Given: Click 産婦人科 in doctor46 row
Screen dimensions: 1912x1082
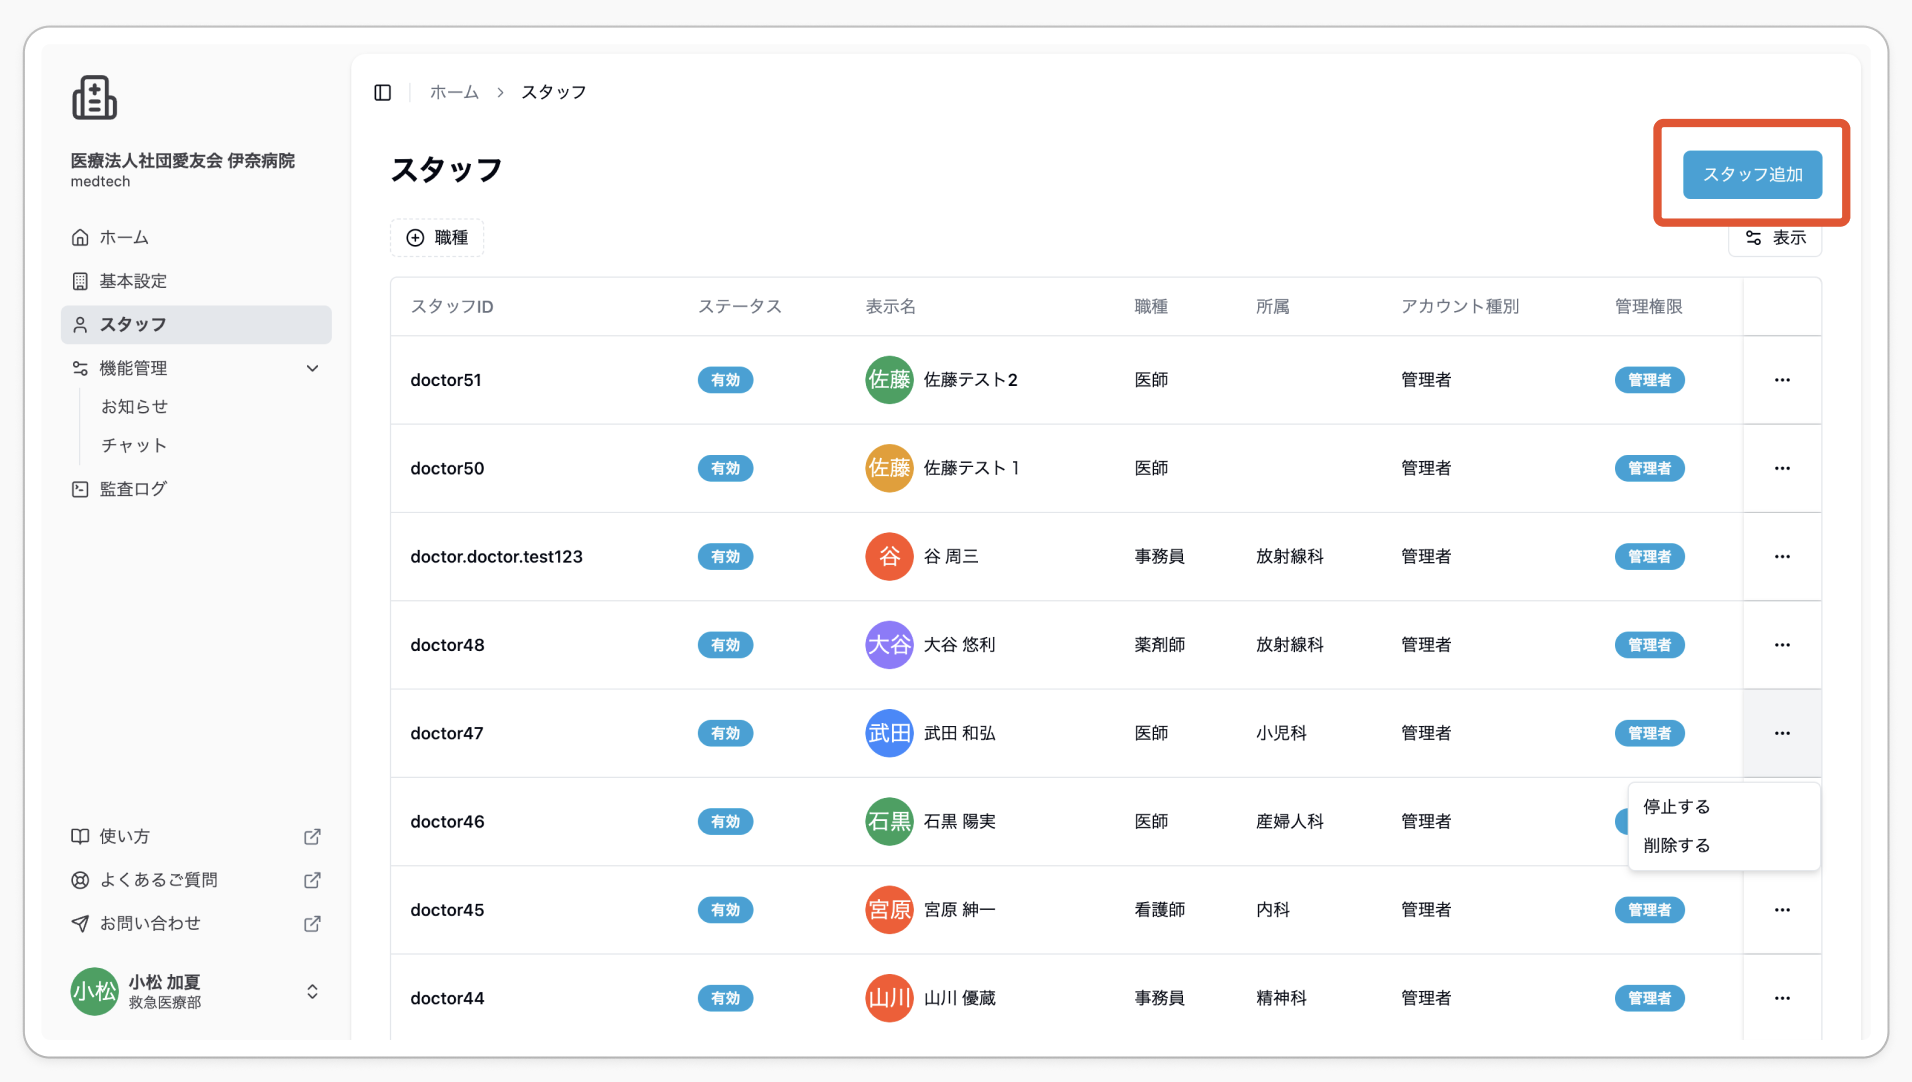Looking at the screenshot, I should 1290,821.
